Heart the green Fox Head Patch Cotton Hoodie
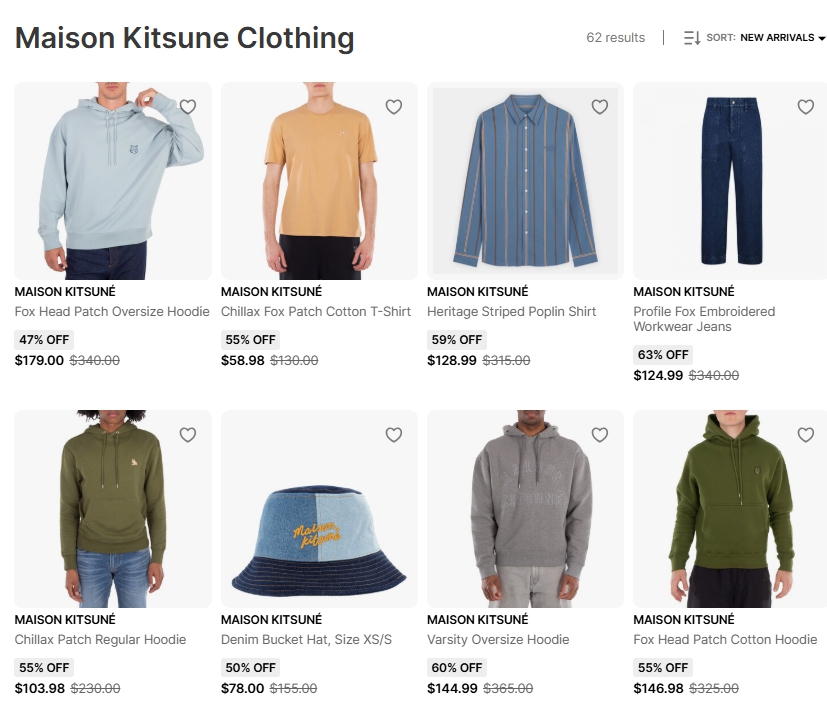 coord(805,435)
